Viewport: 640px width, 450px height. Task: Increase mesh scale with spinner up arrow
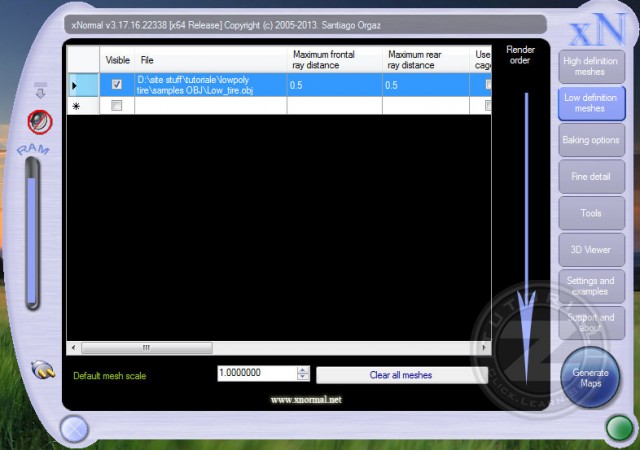point(303,370)
